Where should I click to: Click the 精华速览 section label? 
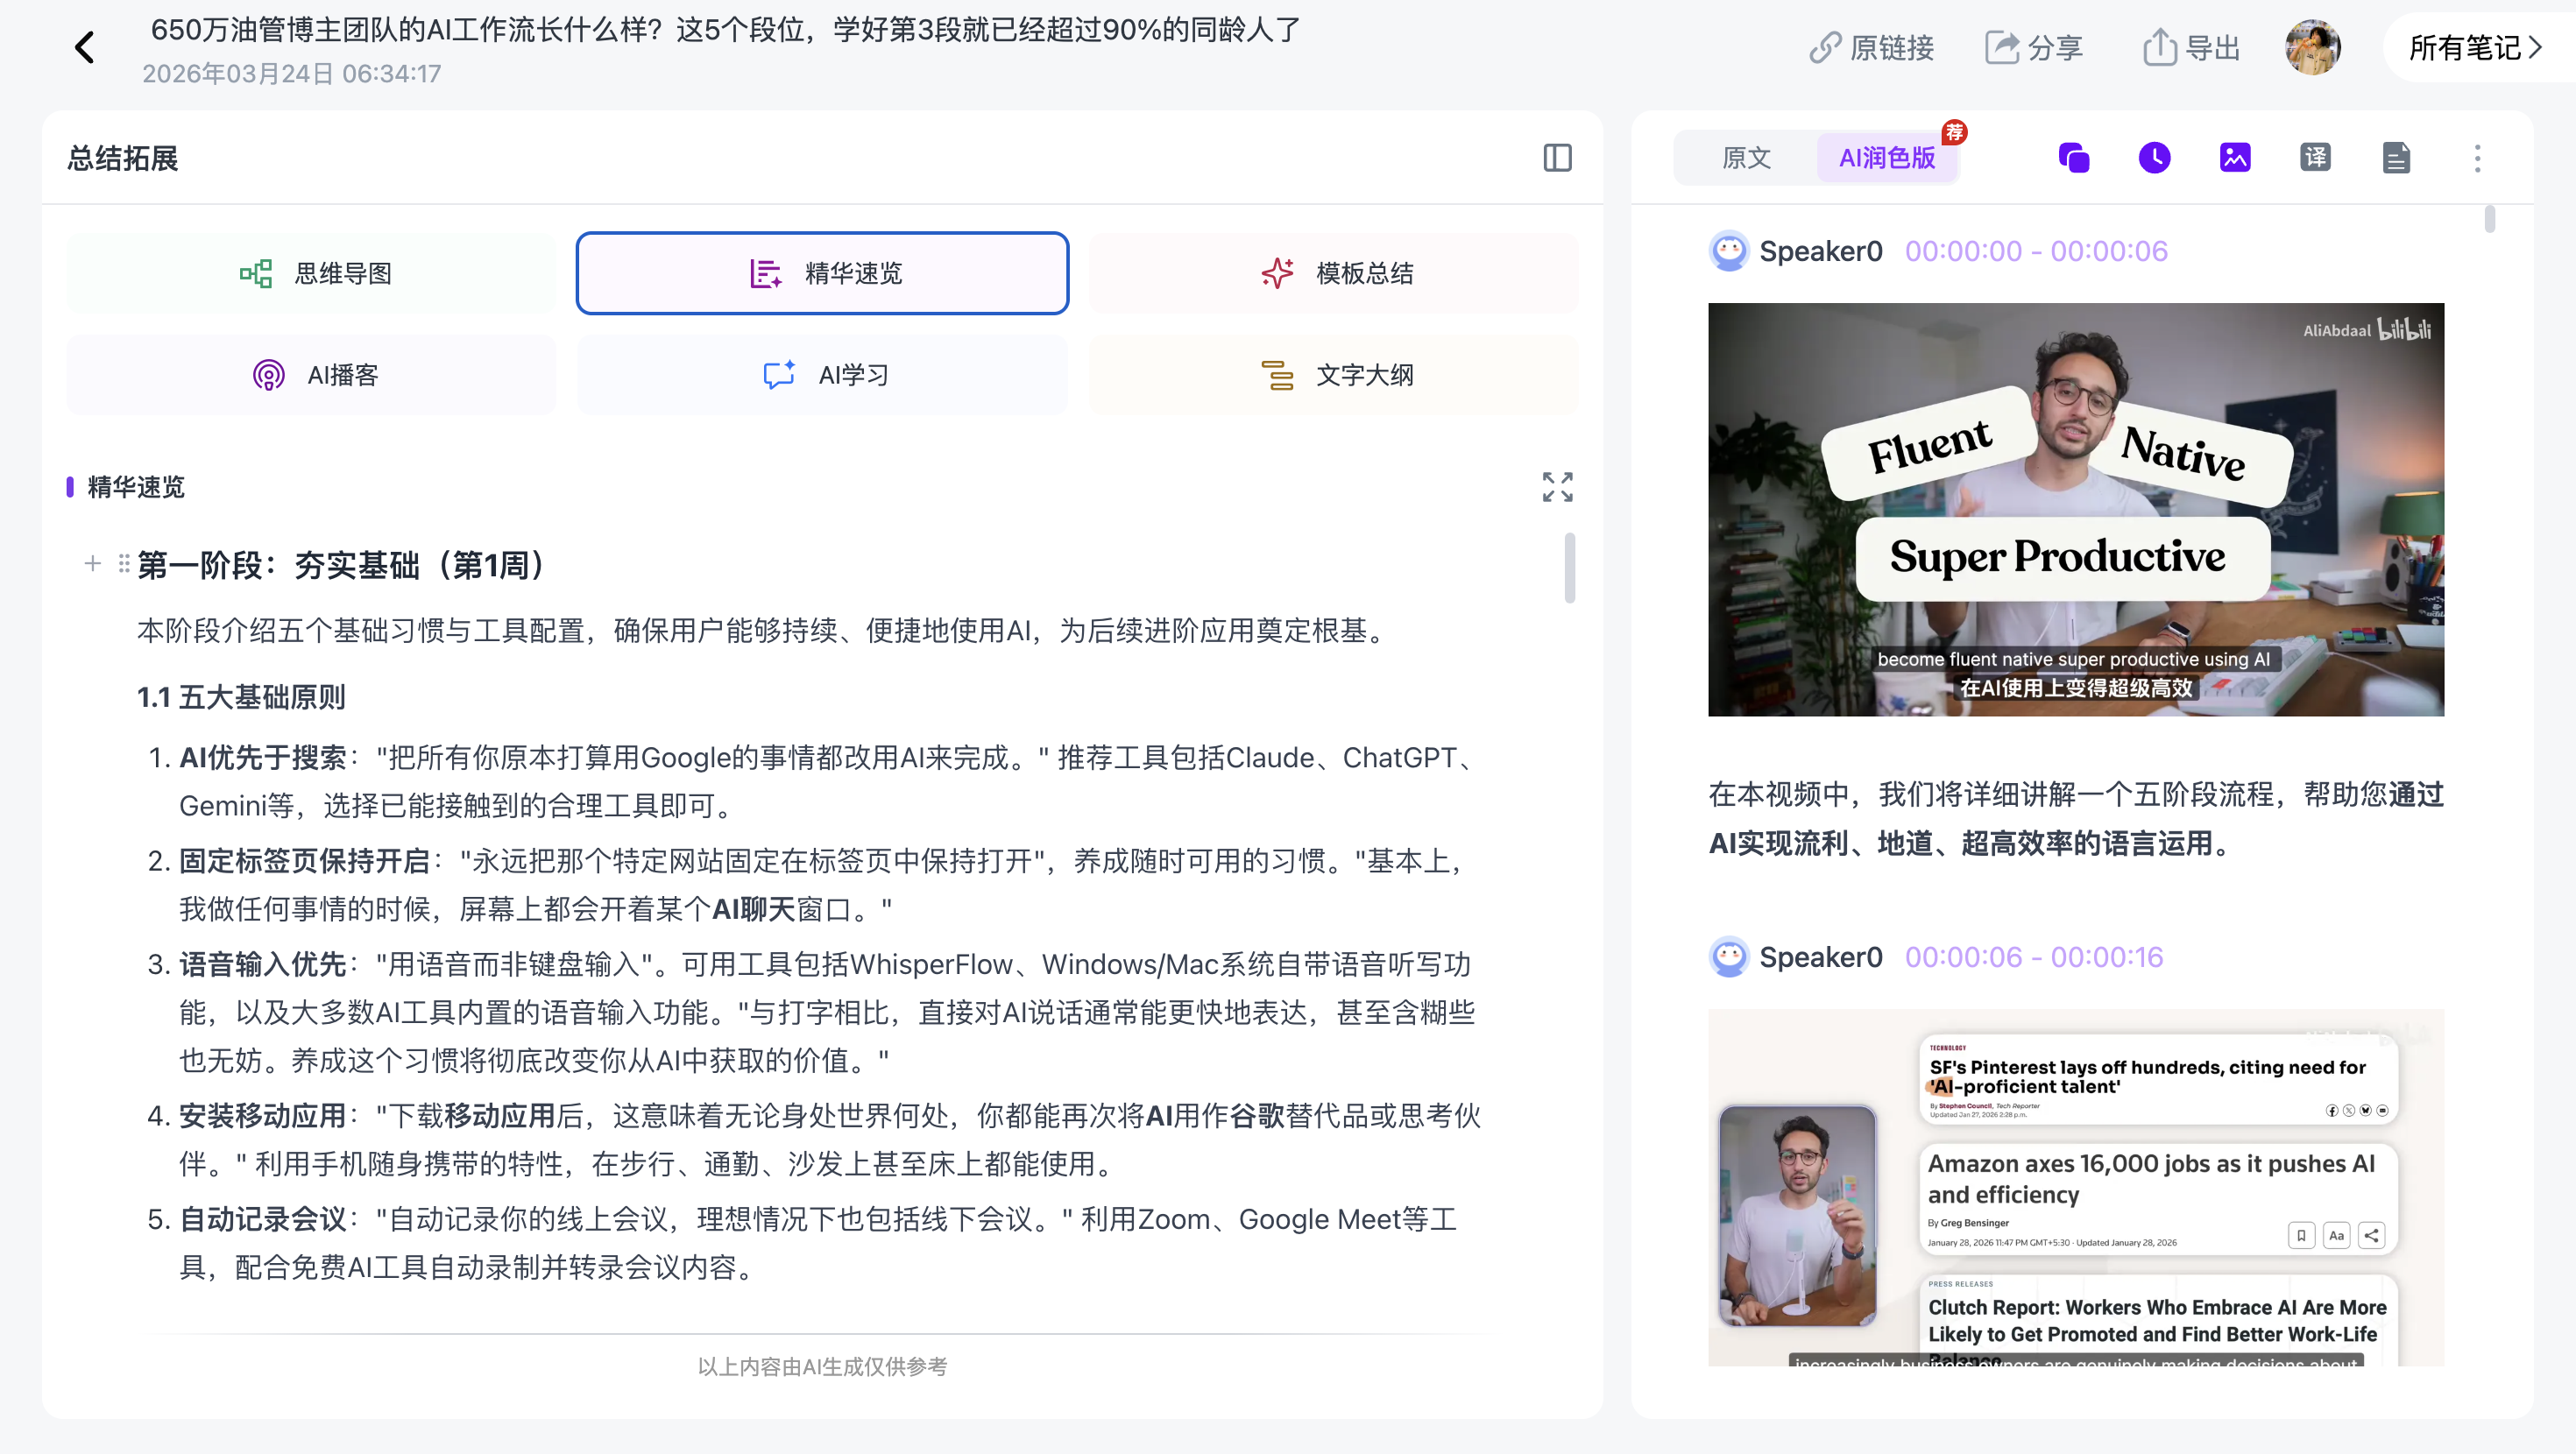(x=136, y=487)
